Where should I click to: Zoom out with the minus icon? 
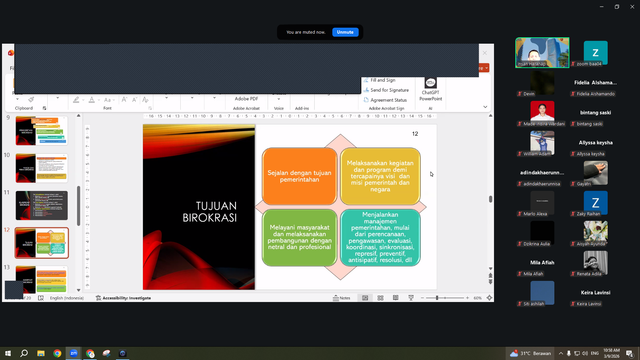pos(422,298)
